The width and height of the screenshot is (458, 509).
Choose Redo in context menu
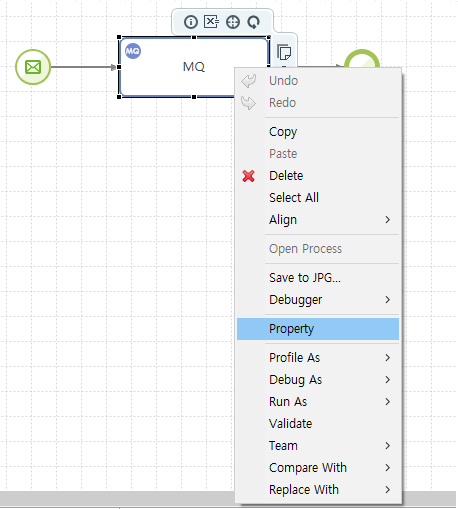tap(318, 103)
